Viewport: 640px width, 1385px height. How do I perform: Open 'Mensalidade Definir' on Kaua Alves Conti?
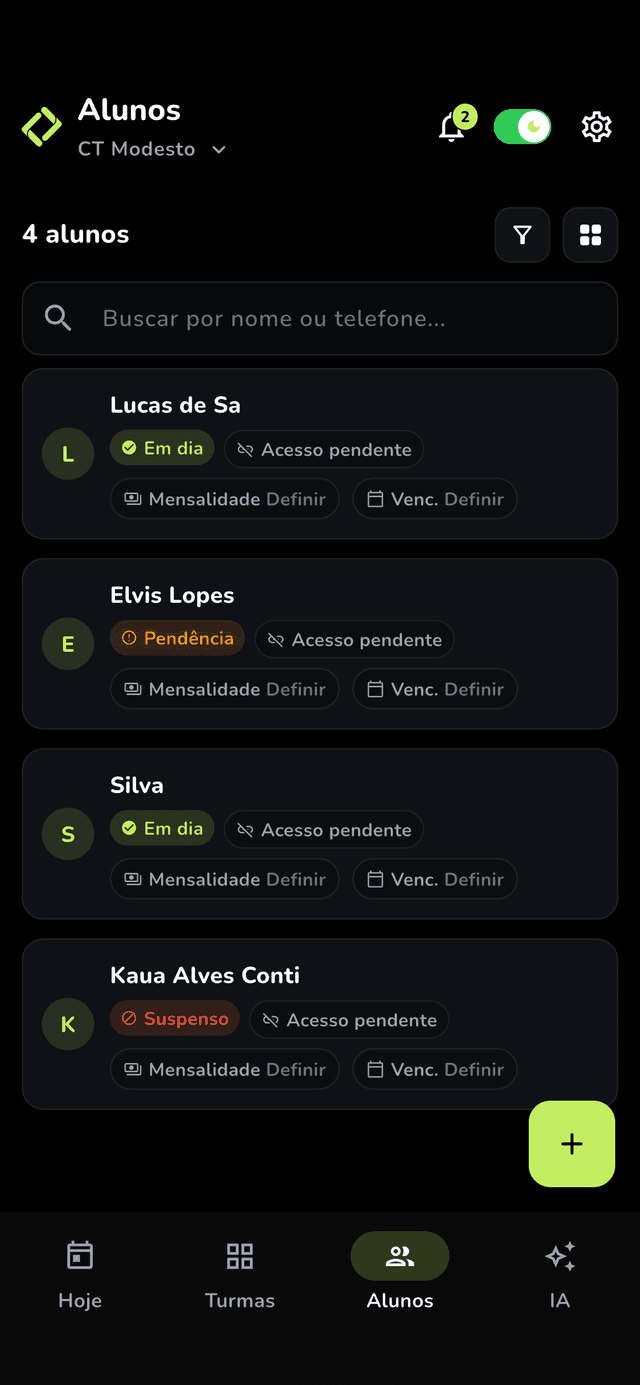224,1069
